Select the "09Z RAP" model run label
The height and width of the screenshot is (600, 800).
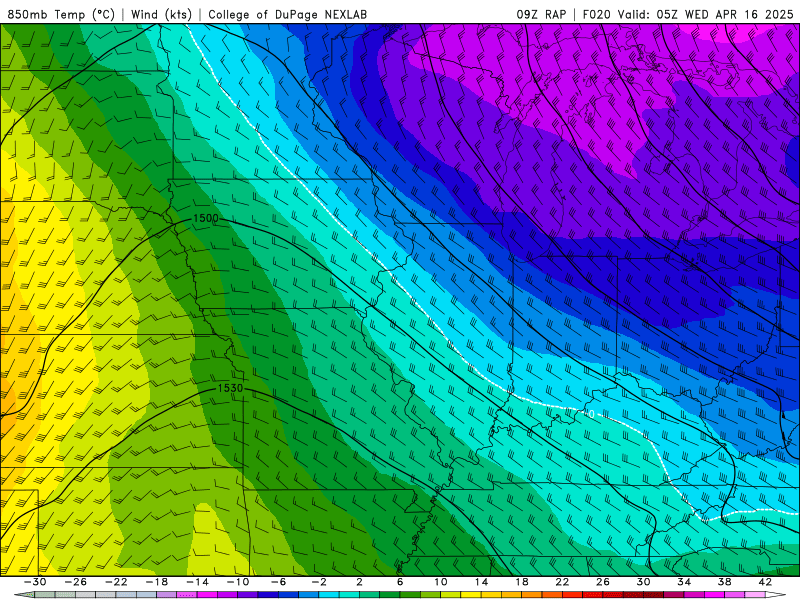click(541, 14)
